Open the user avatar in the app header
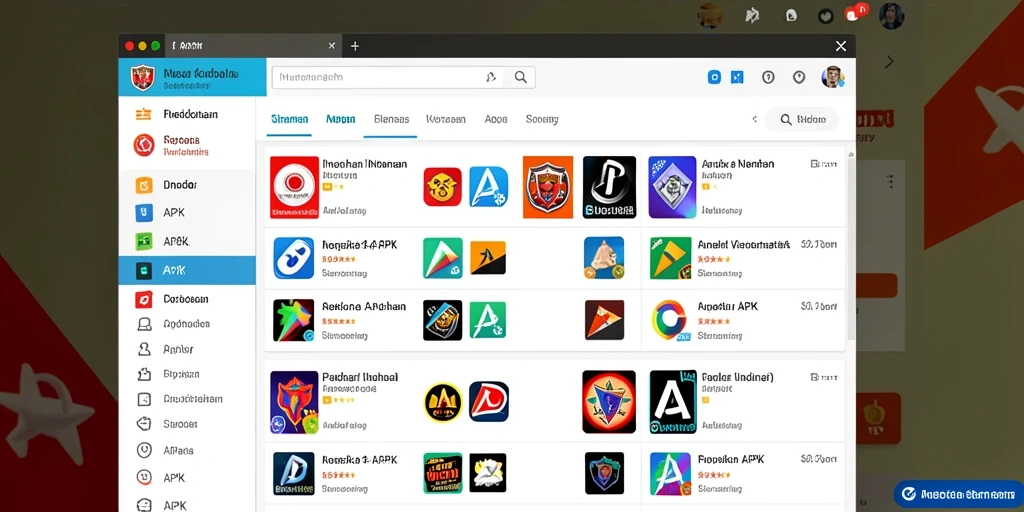 (833, 77)
